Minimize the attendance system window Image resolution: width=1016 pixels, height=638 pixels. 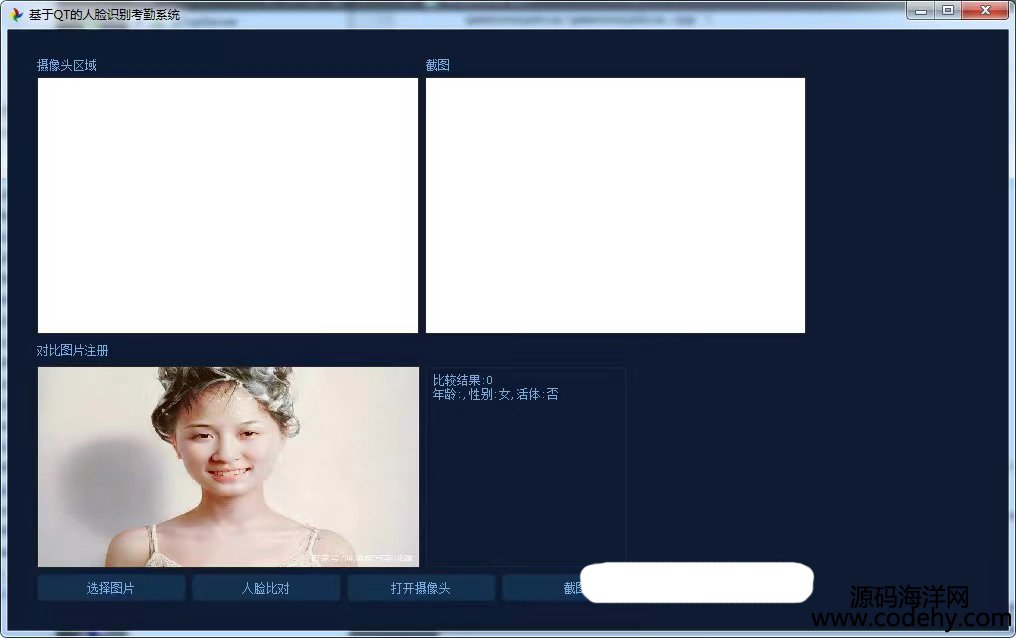pos(921,10)
